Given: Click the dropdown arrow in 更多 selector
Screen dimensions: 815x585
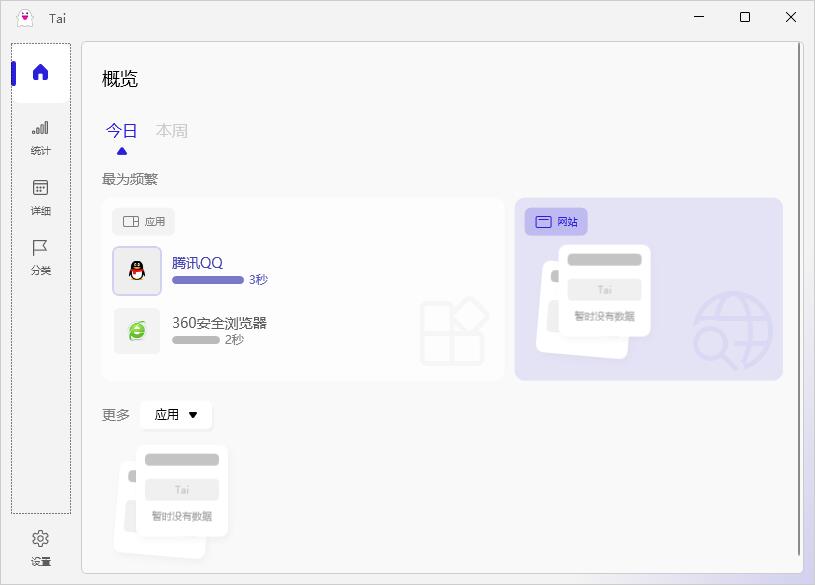Looking at the screenshot, I should [193, 415].
